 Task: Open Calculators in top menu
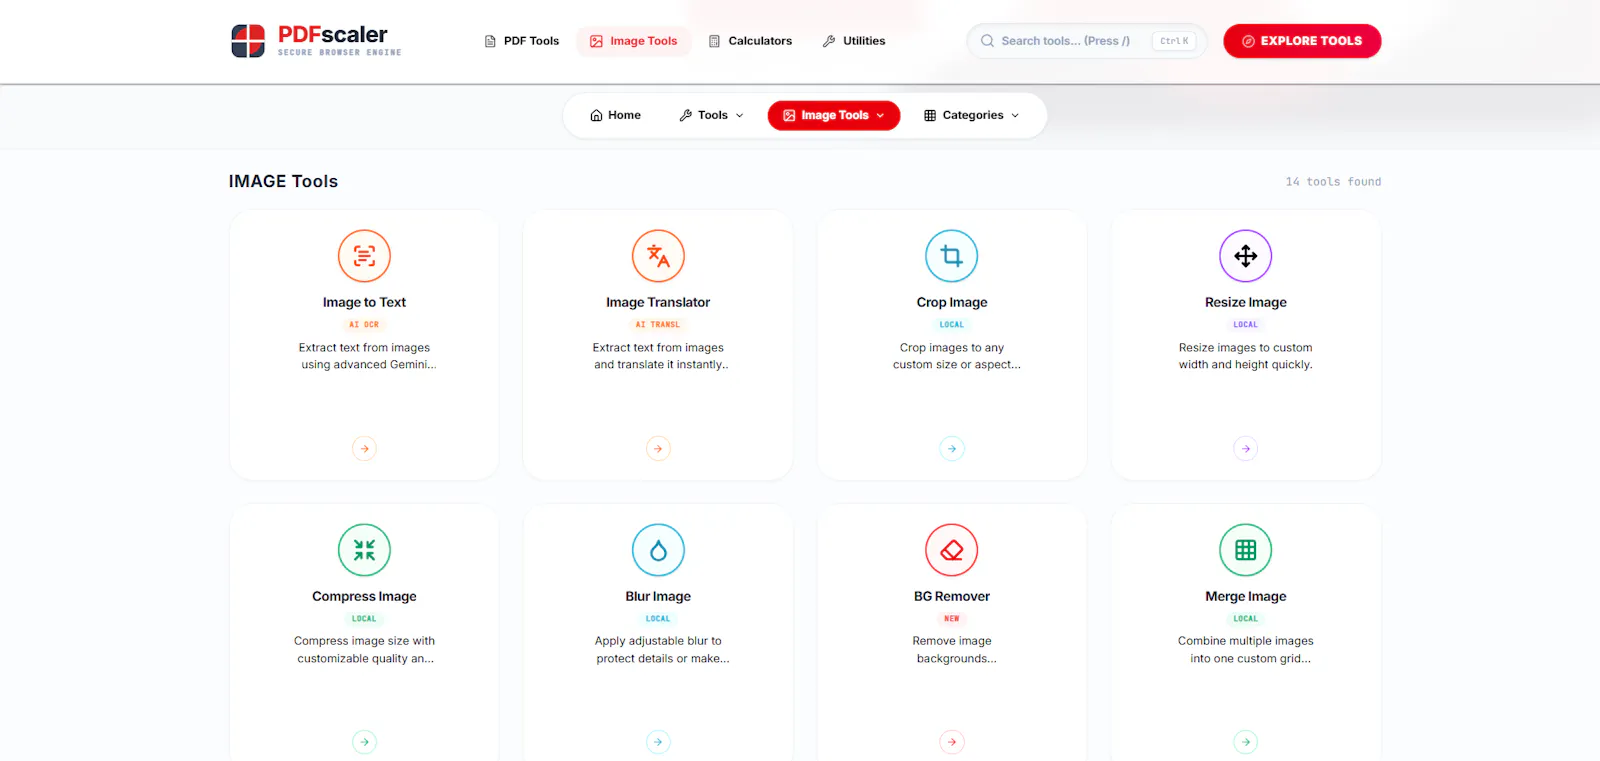coord(750,41)
